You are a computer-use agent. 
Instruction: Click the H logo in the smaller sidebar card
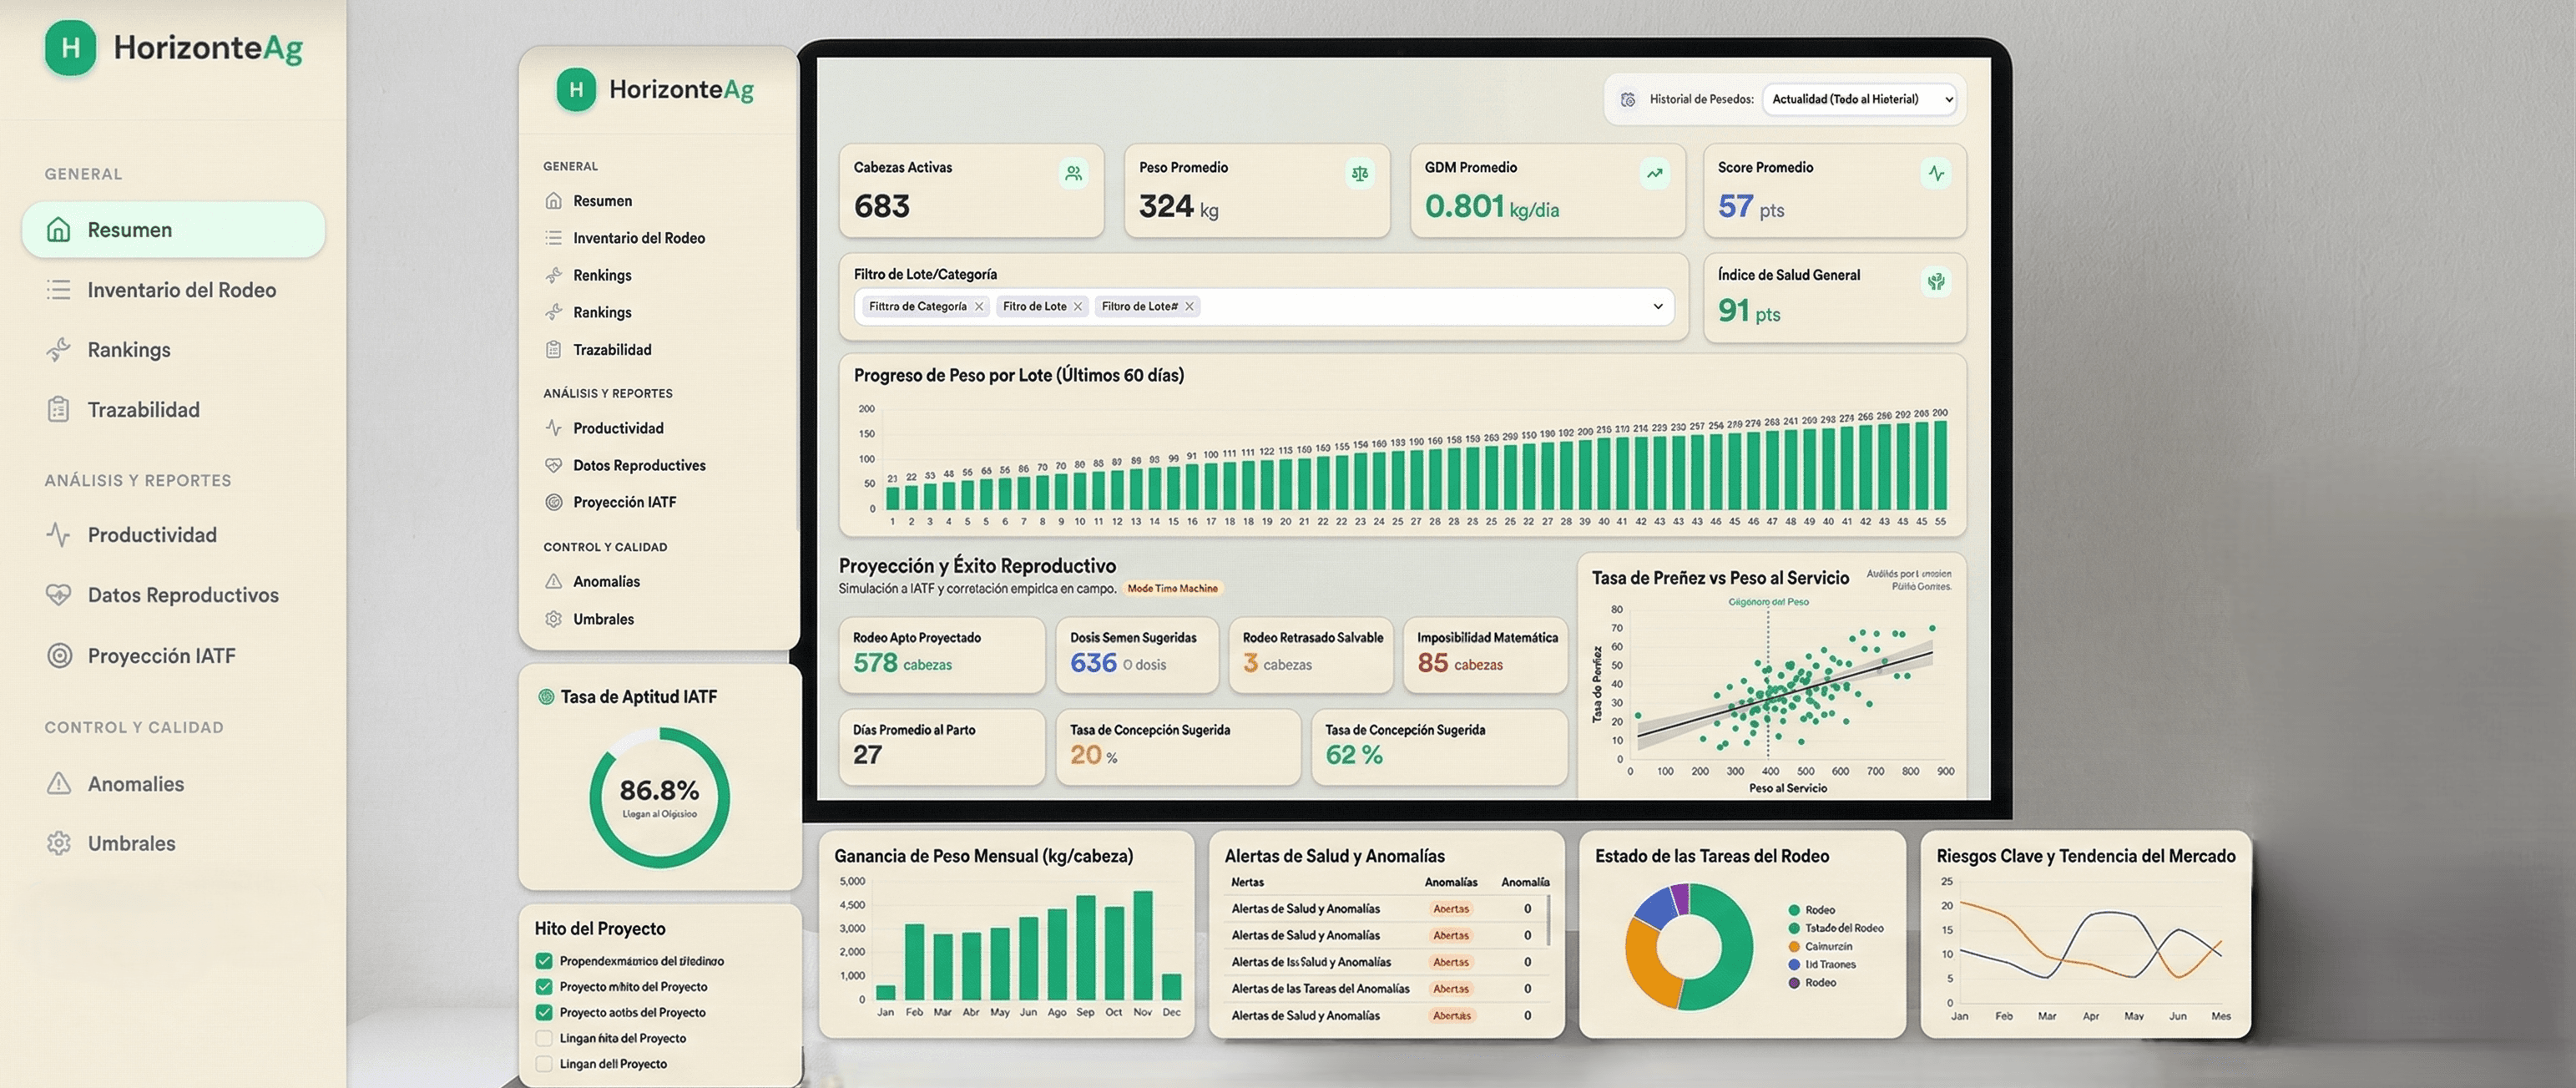pos(576,90)
